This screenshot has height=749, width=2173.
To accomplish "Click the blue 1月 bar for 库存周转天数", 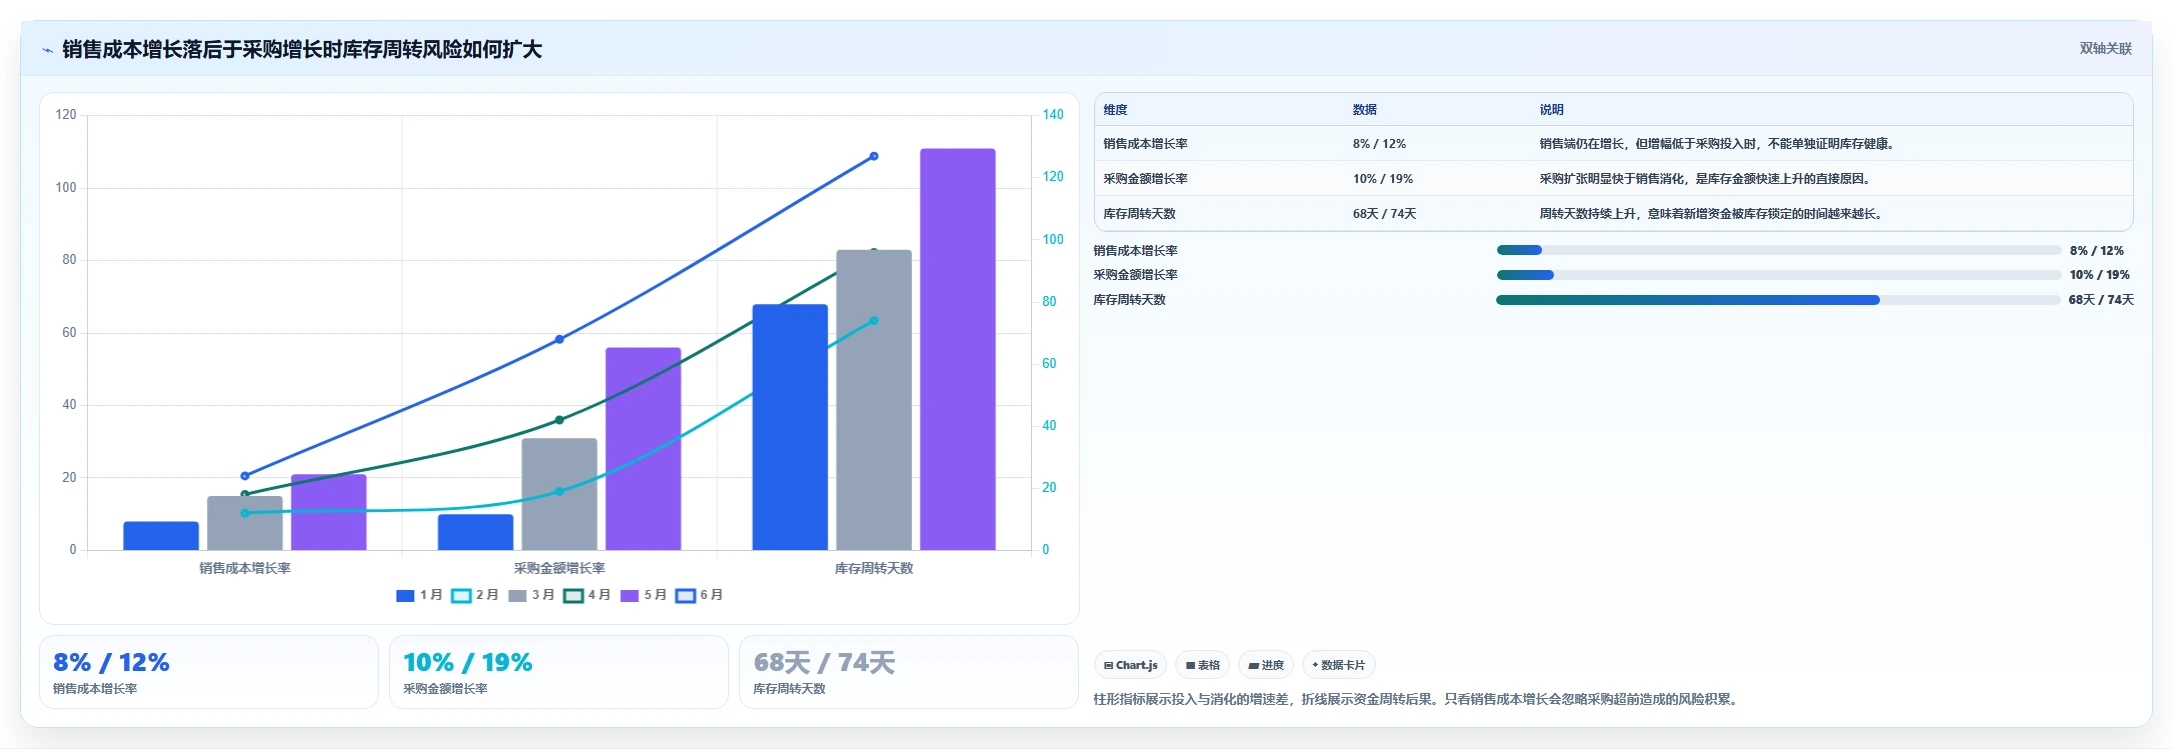I will point(790,427).
